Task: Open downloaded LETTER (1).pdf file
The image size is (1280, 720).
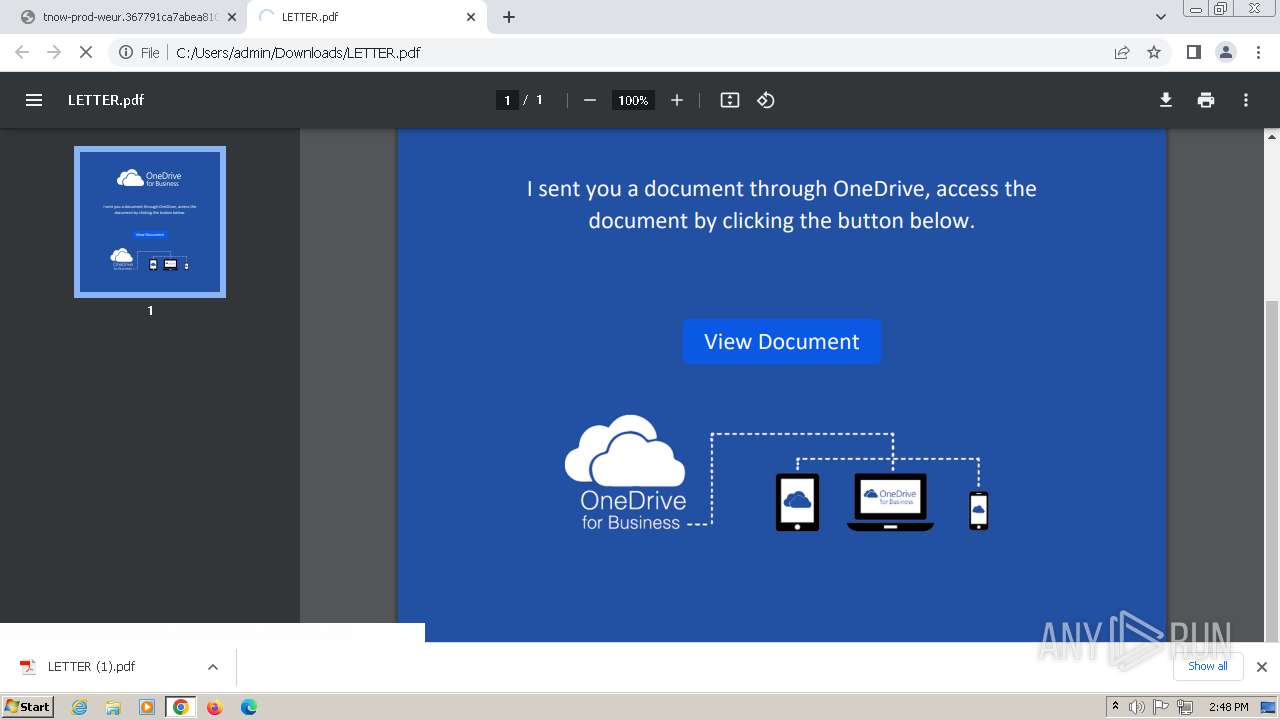Action: pyautogui.click(x=91, y=667)
